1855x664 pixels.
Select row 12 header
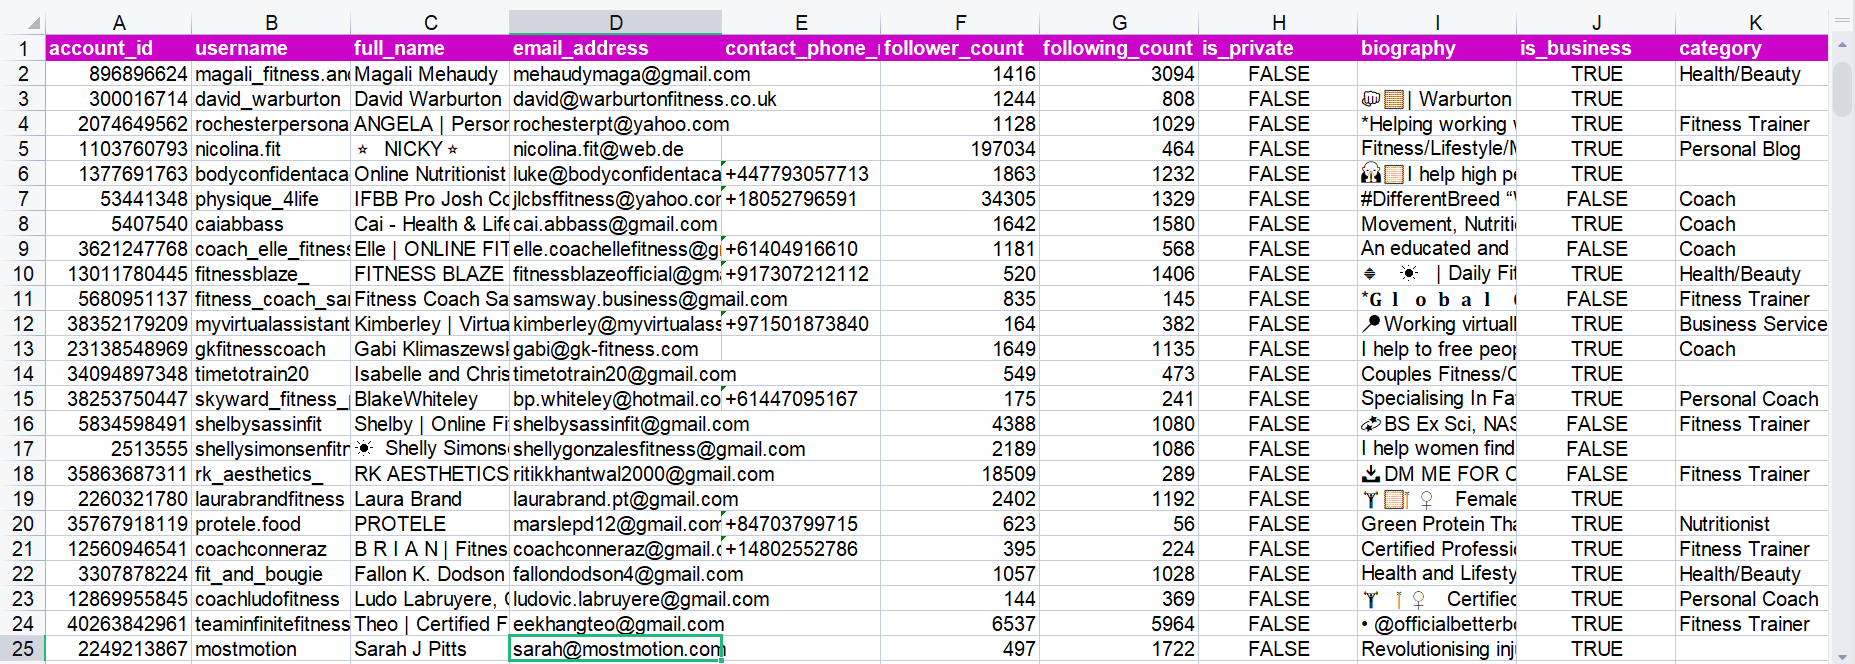point(23,324)
